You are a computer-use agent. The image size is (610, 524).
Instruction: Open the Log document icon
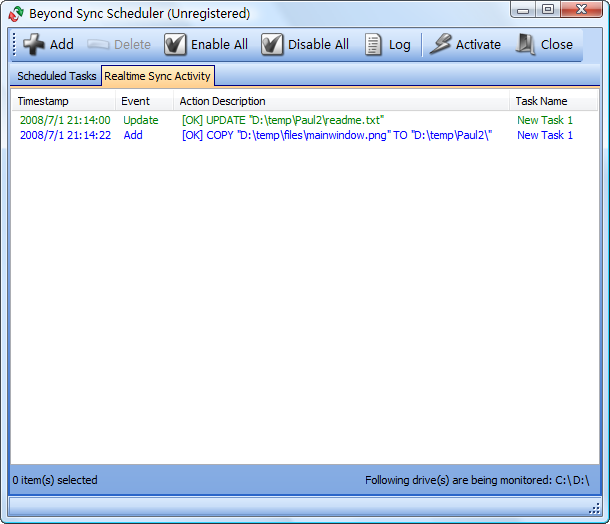[373, 44]
